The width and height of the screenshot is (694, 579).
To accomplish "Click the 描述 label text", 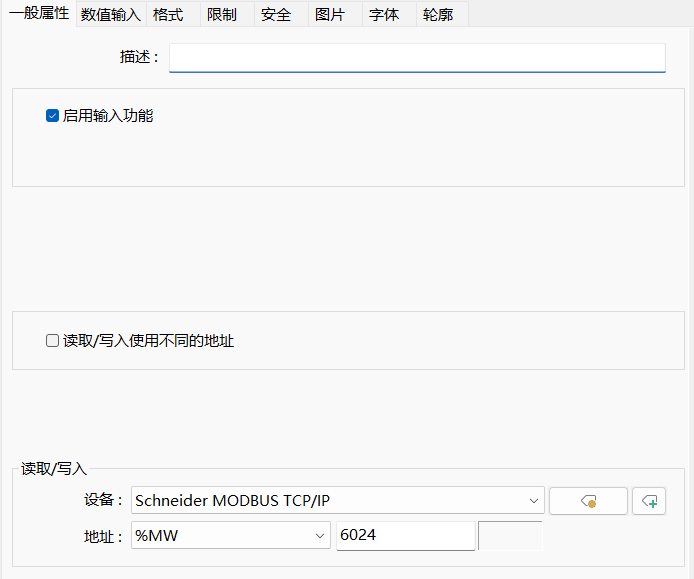I will [x=139, y=57].
